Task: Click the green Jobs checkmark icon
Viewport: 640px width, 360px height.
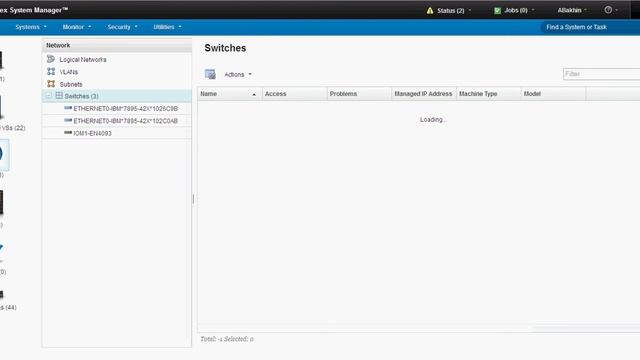Action: [x=498, y=11]
